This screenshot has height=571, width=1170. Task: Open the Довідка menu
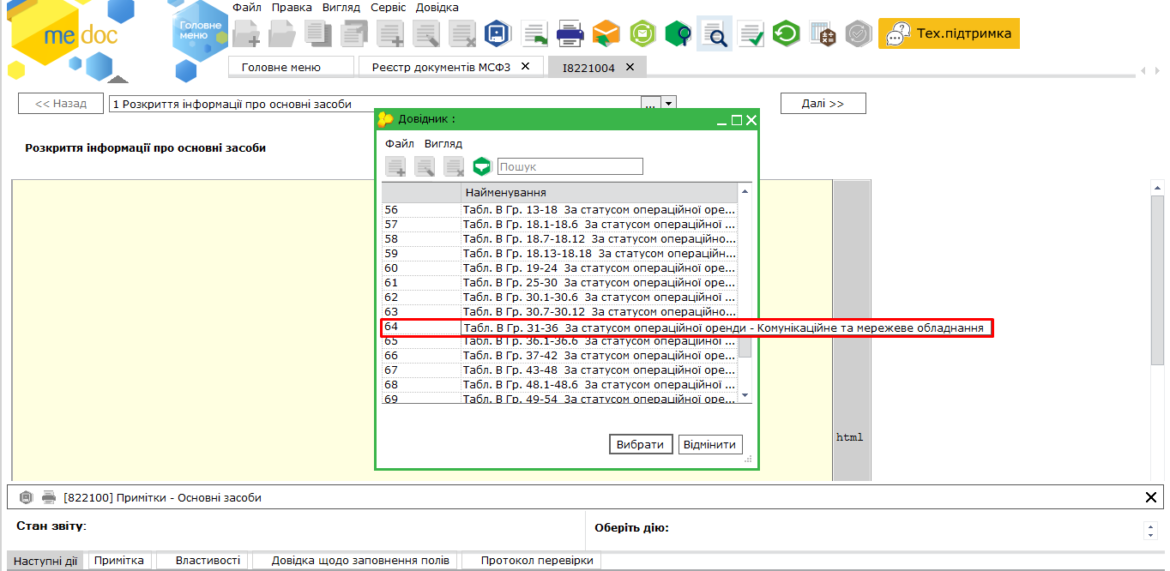click(x=437, y=7)
